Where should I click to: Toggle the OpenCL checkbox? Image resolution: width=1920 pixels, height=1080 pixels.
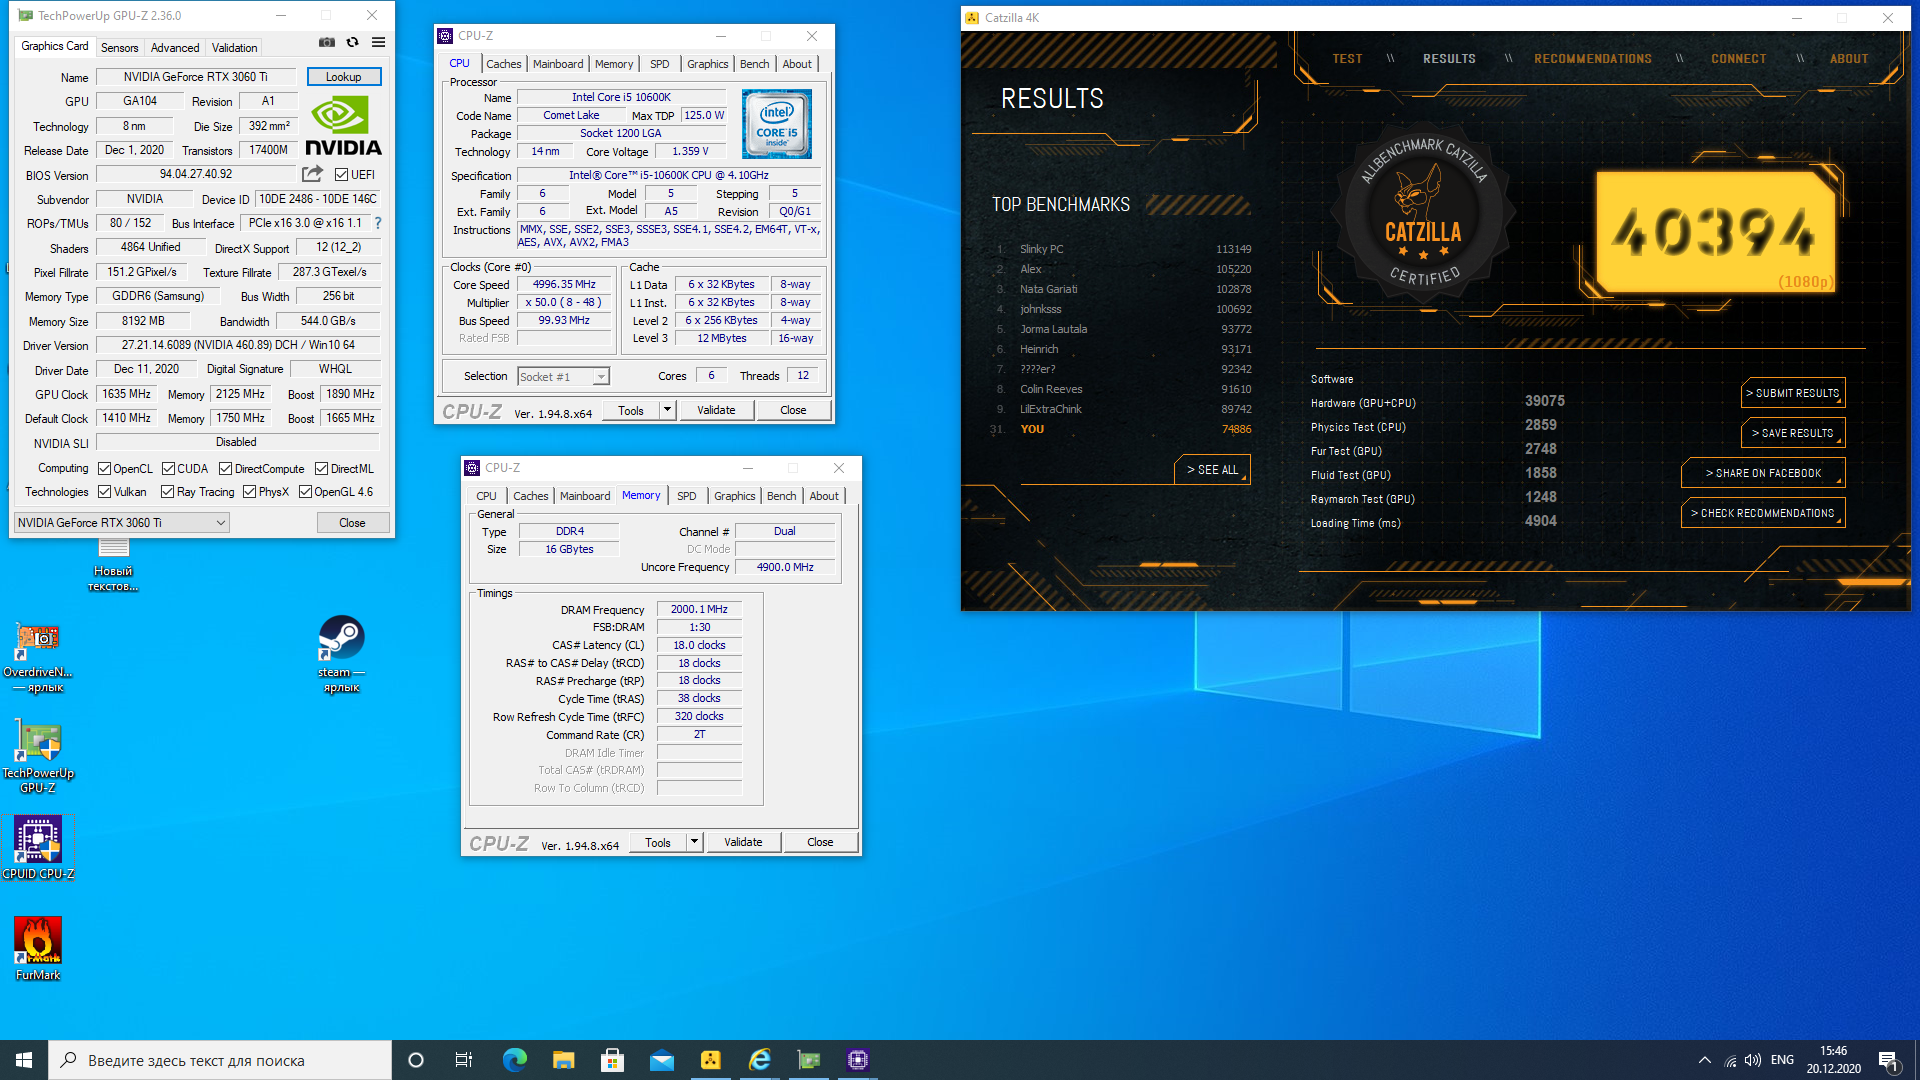click(x=104, y=468)
